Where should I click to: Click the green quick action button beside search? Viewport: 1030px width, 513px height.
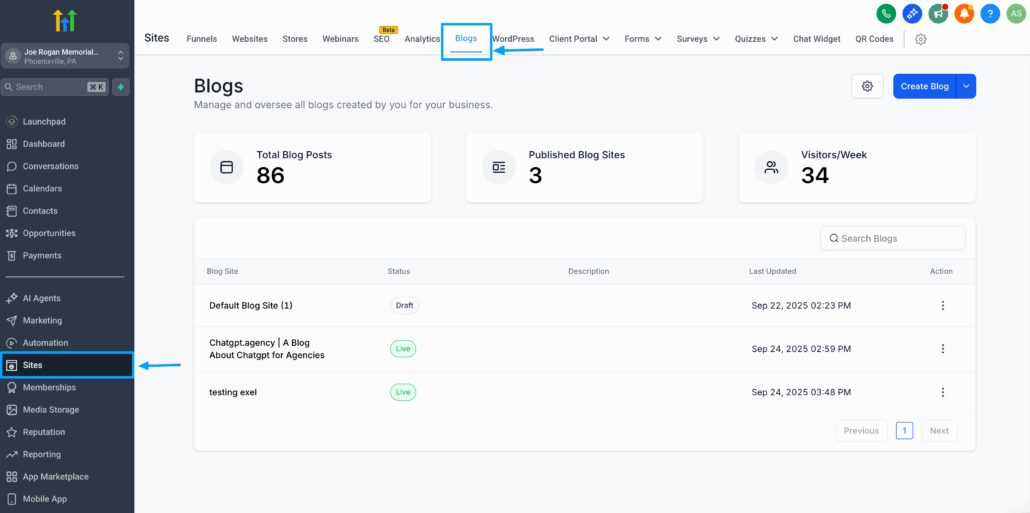click(x=121, y=87)
